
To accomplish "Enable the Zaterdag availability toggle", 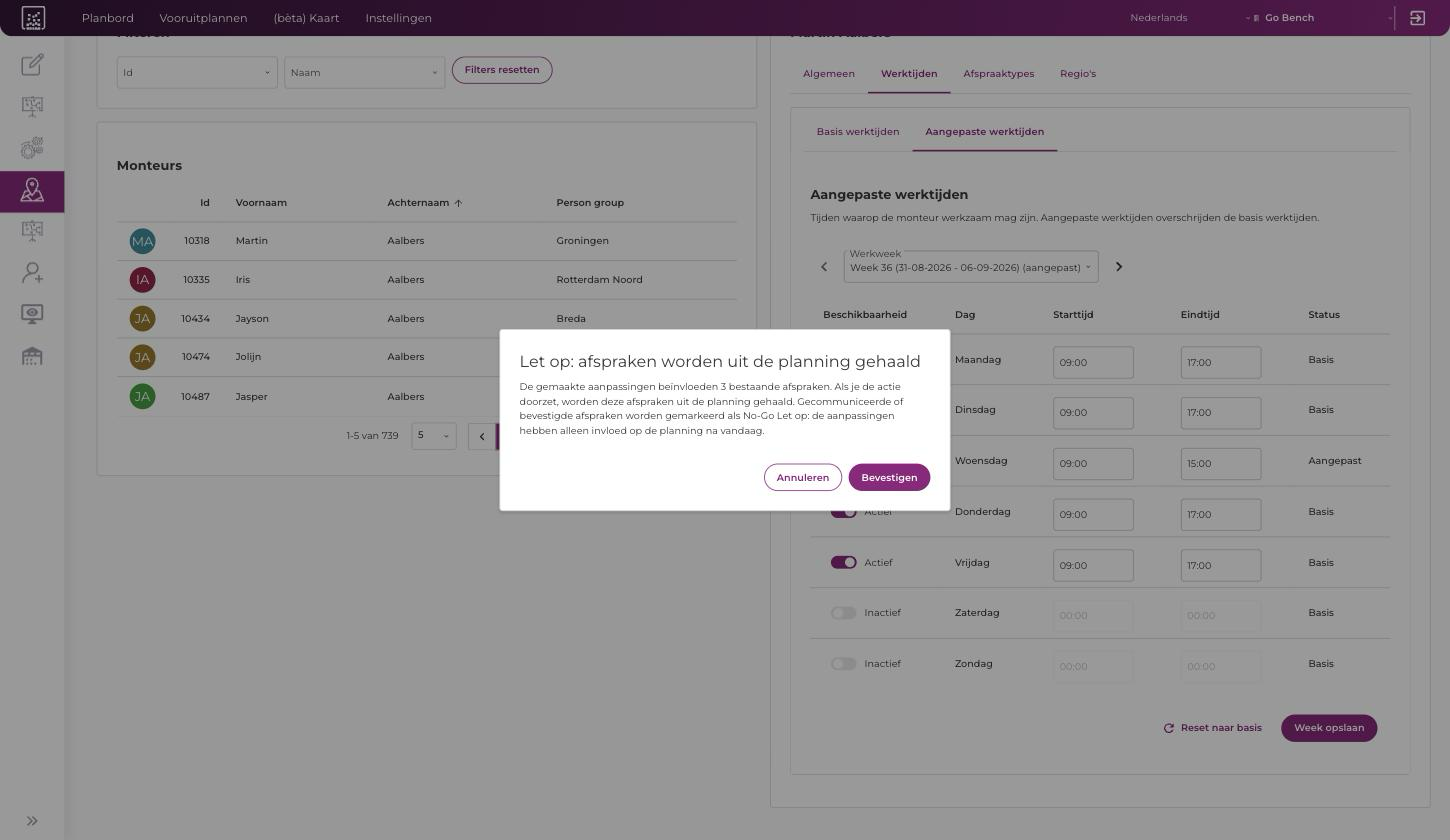I will pos(844,613).
